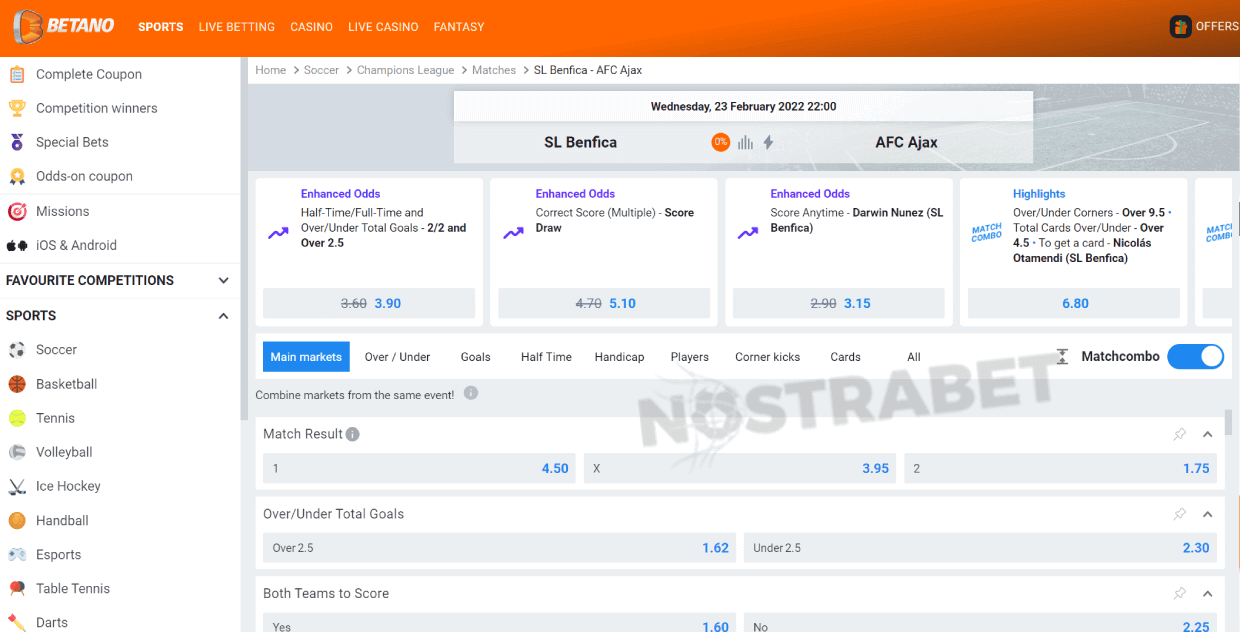Click the stopwatch icon beside Matchcombo
Screen dimensions: 1240x632
click(1062, 356)
